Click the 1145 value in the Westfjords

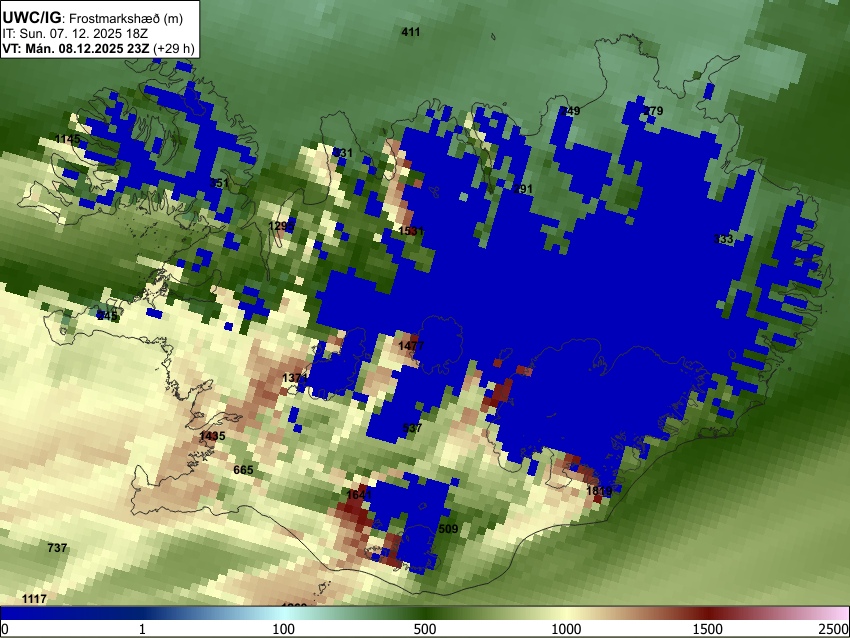tap(68, 139)
